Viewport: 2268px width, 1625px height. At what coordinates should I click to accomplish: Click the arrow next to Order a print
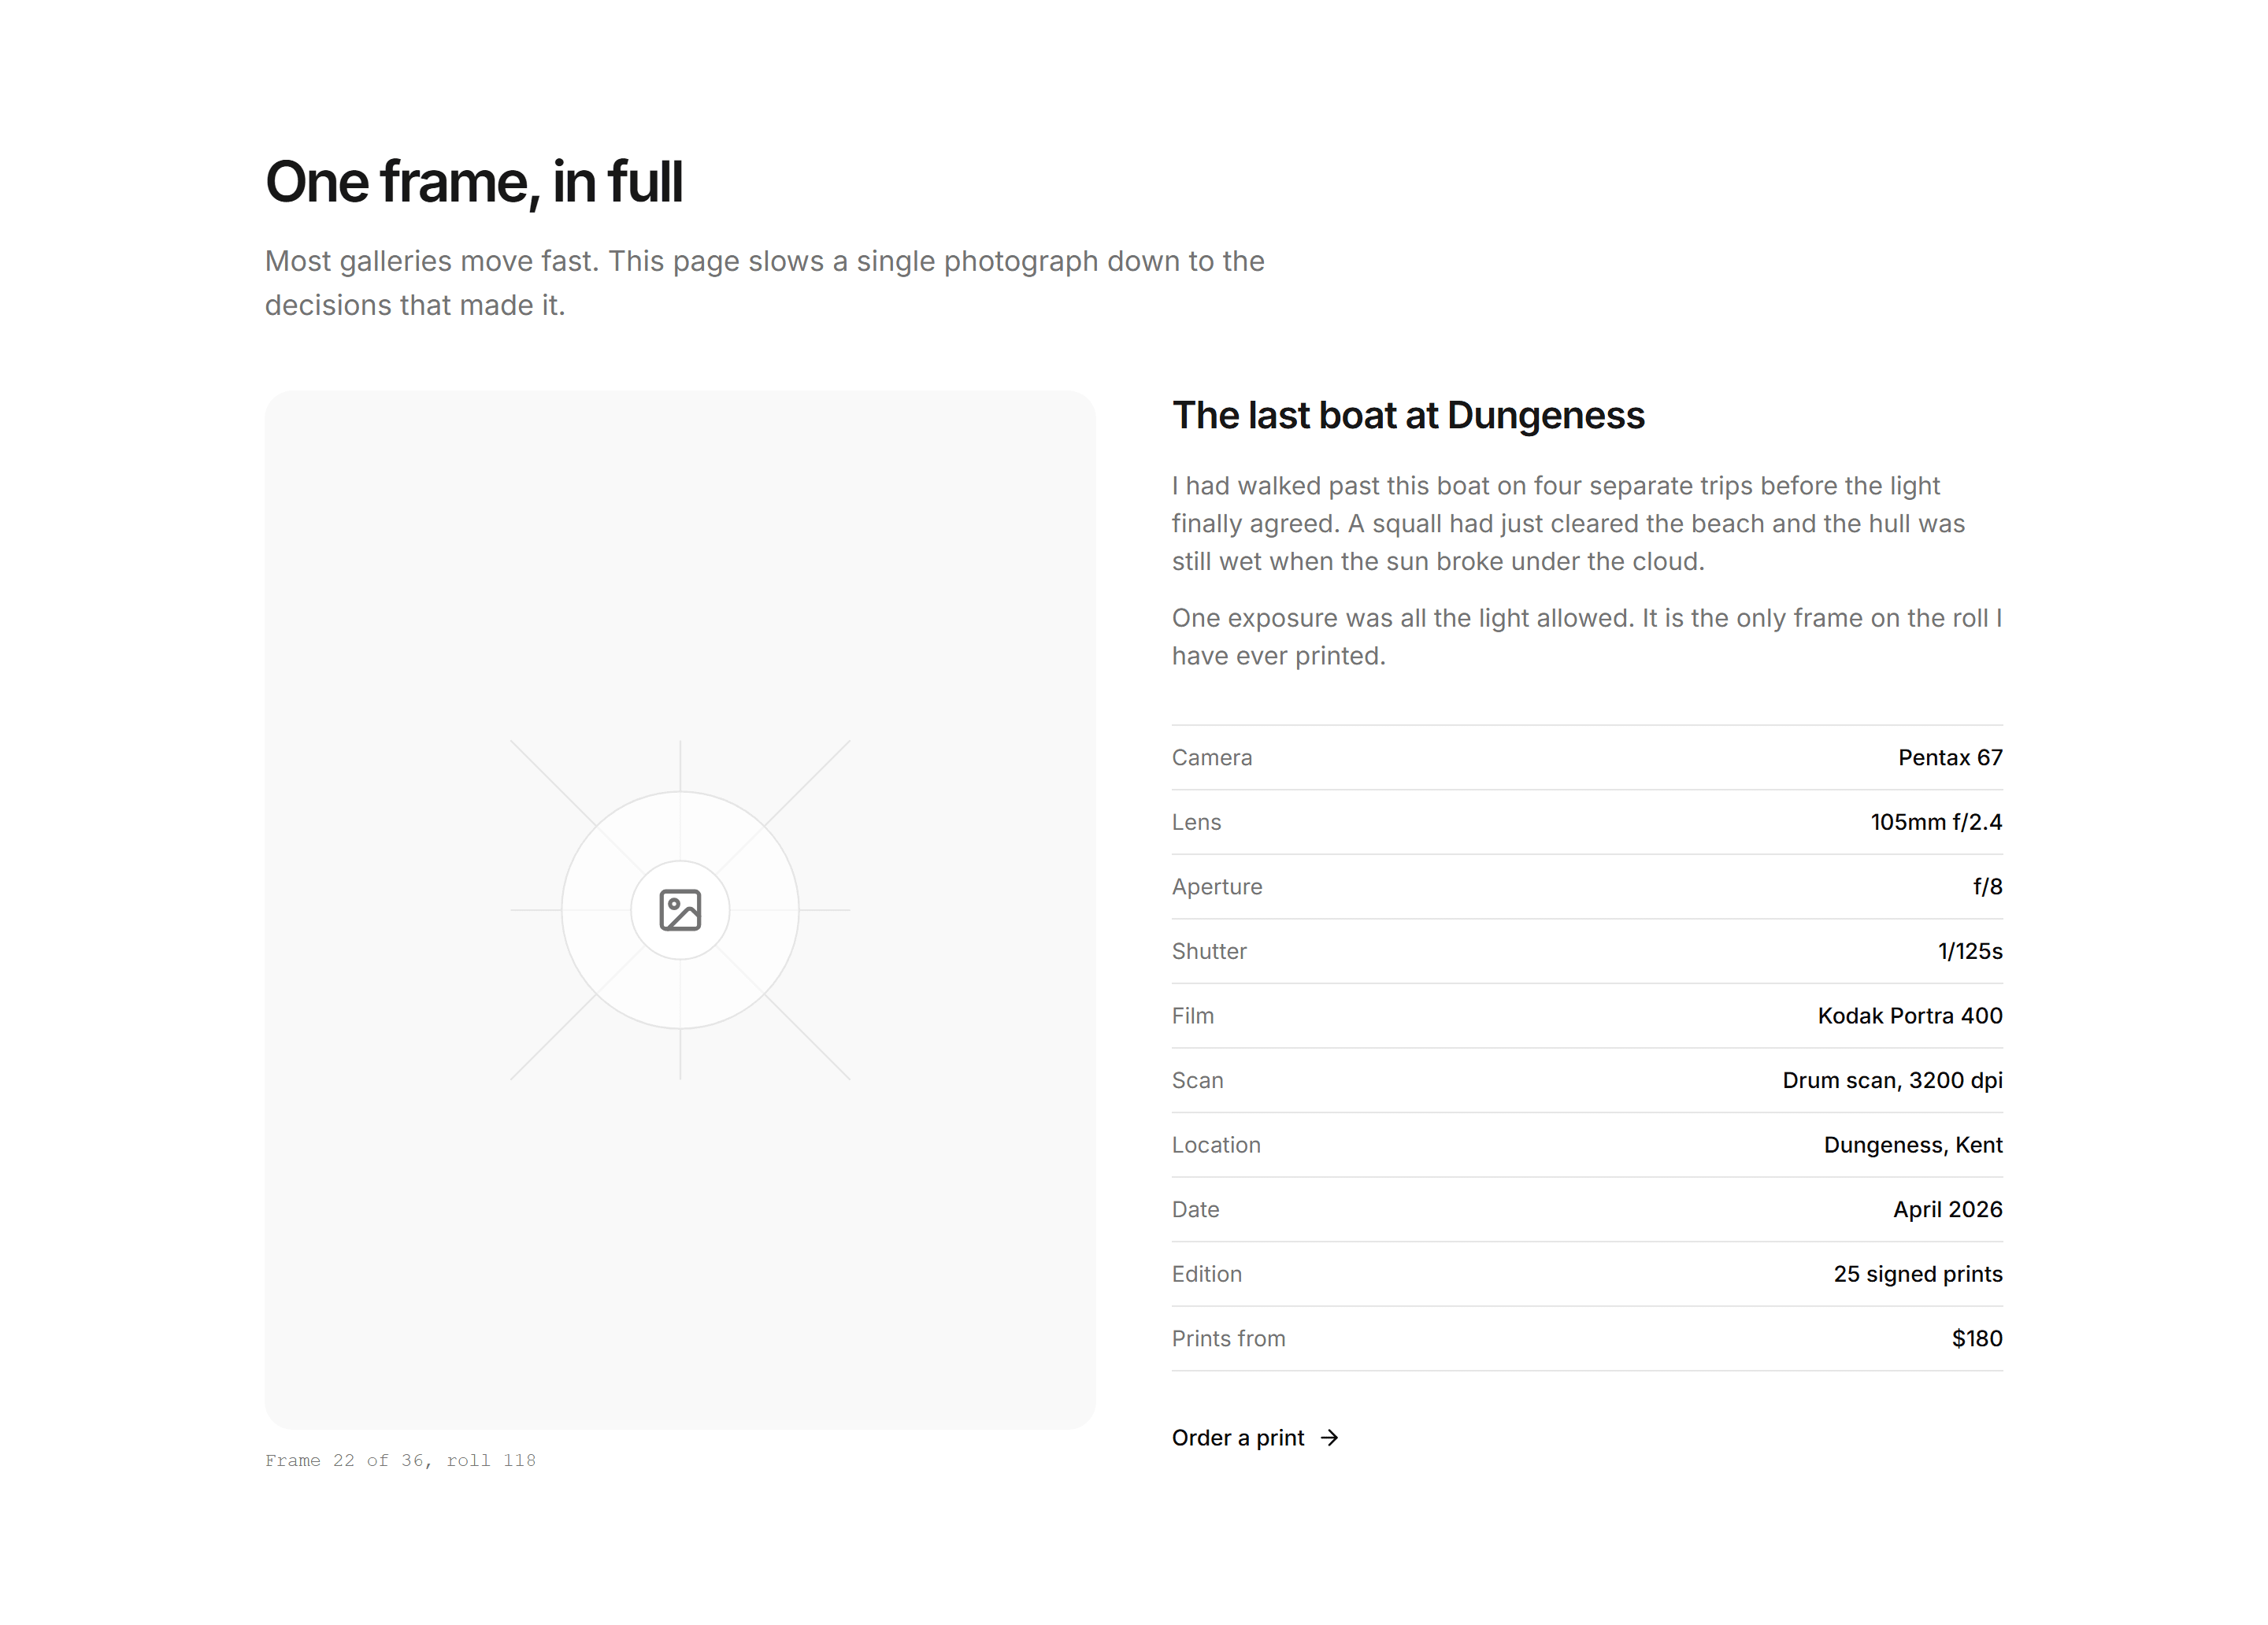tap(1329, 1438)
